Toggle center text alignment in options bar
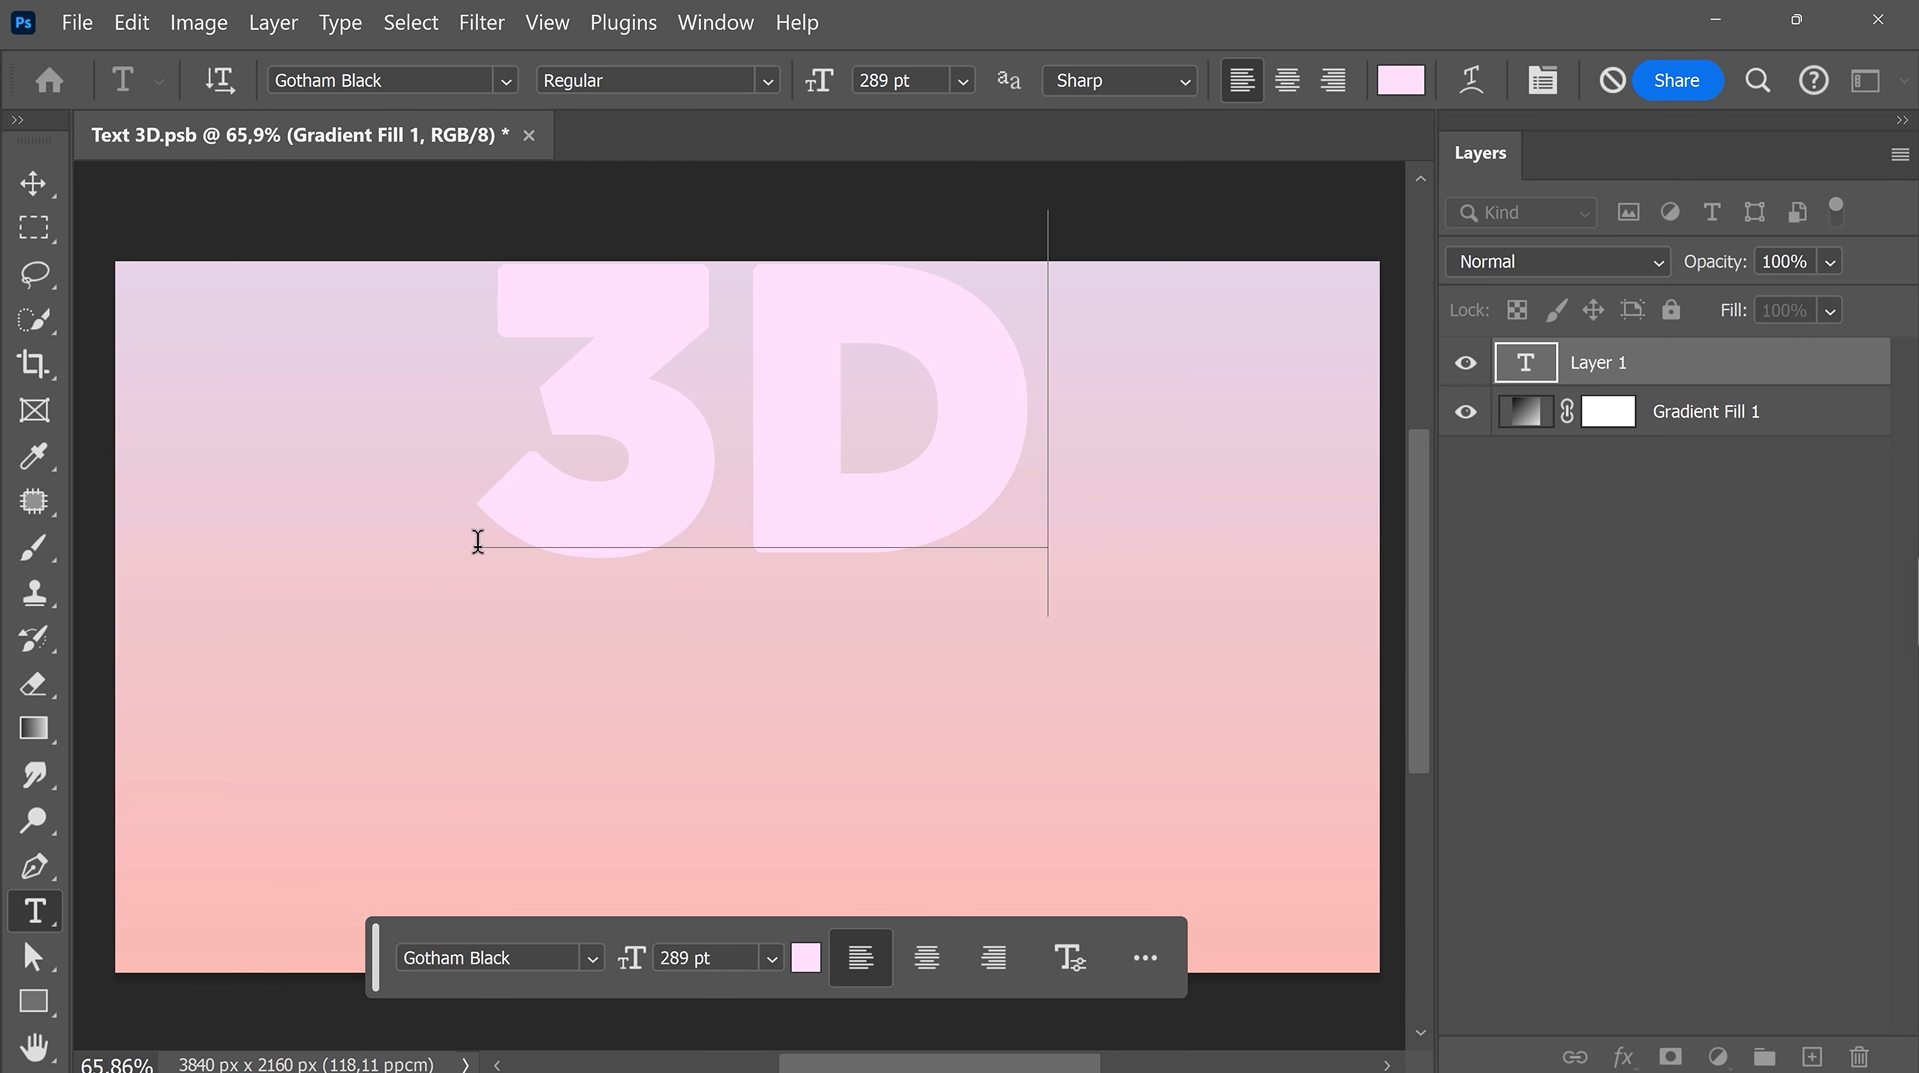This screenshot has width=1919, height=1073. (x=1287, y=80)
